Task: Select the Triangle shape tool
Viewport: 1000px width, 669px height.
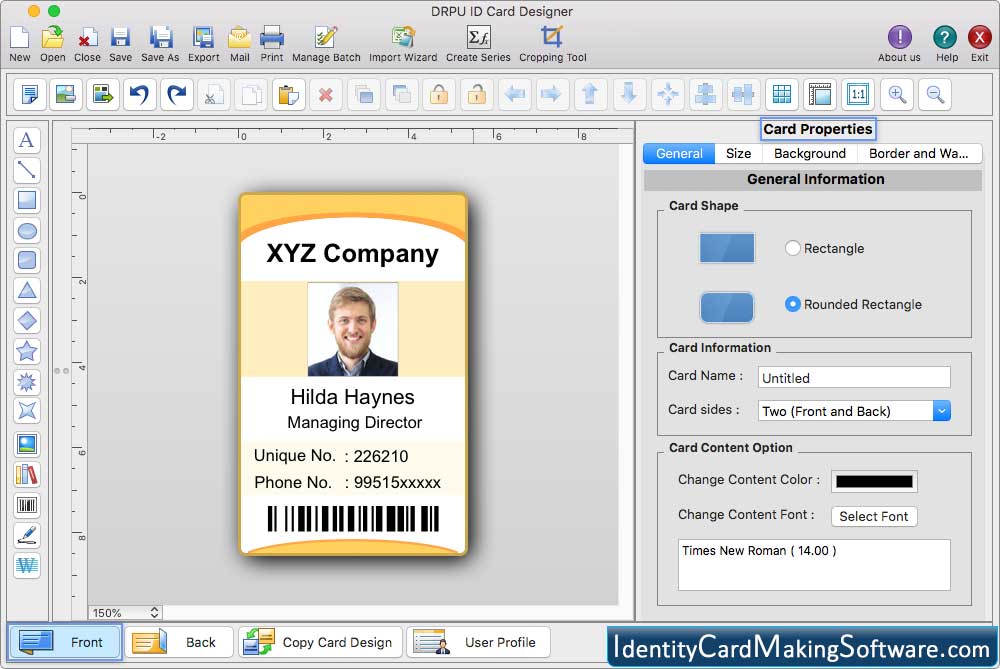Action: (27, 291)
